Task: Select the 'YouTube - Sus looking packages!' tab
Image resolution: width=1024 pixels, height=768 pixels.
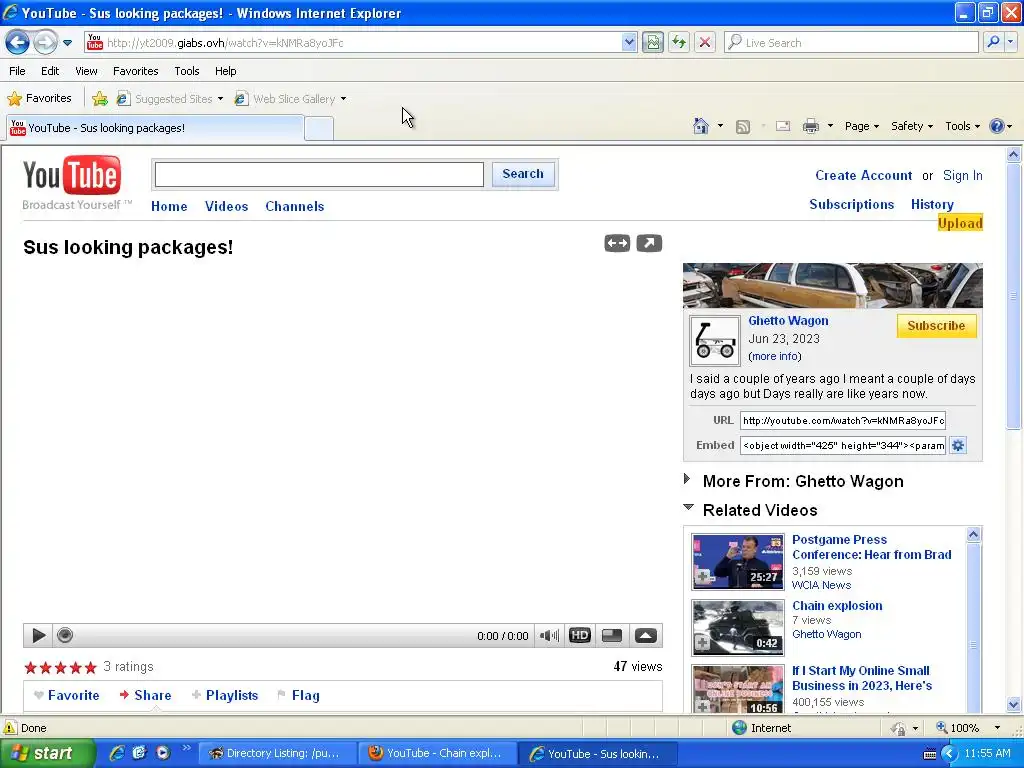Action: 155,128
